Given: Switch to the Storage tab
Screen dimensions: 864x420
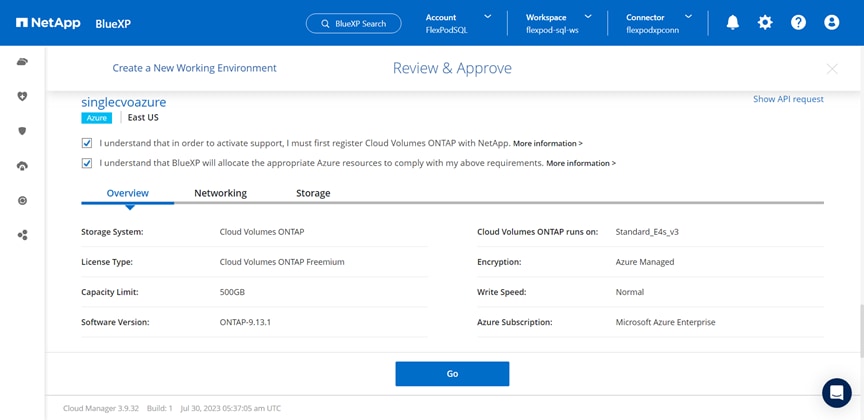Looking at the screenshot, I should 313,193.
